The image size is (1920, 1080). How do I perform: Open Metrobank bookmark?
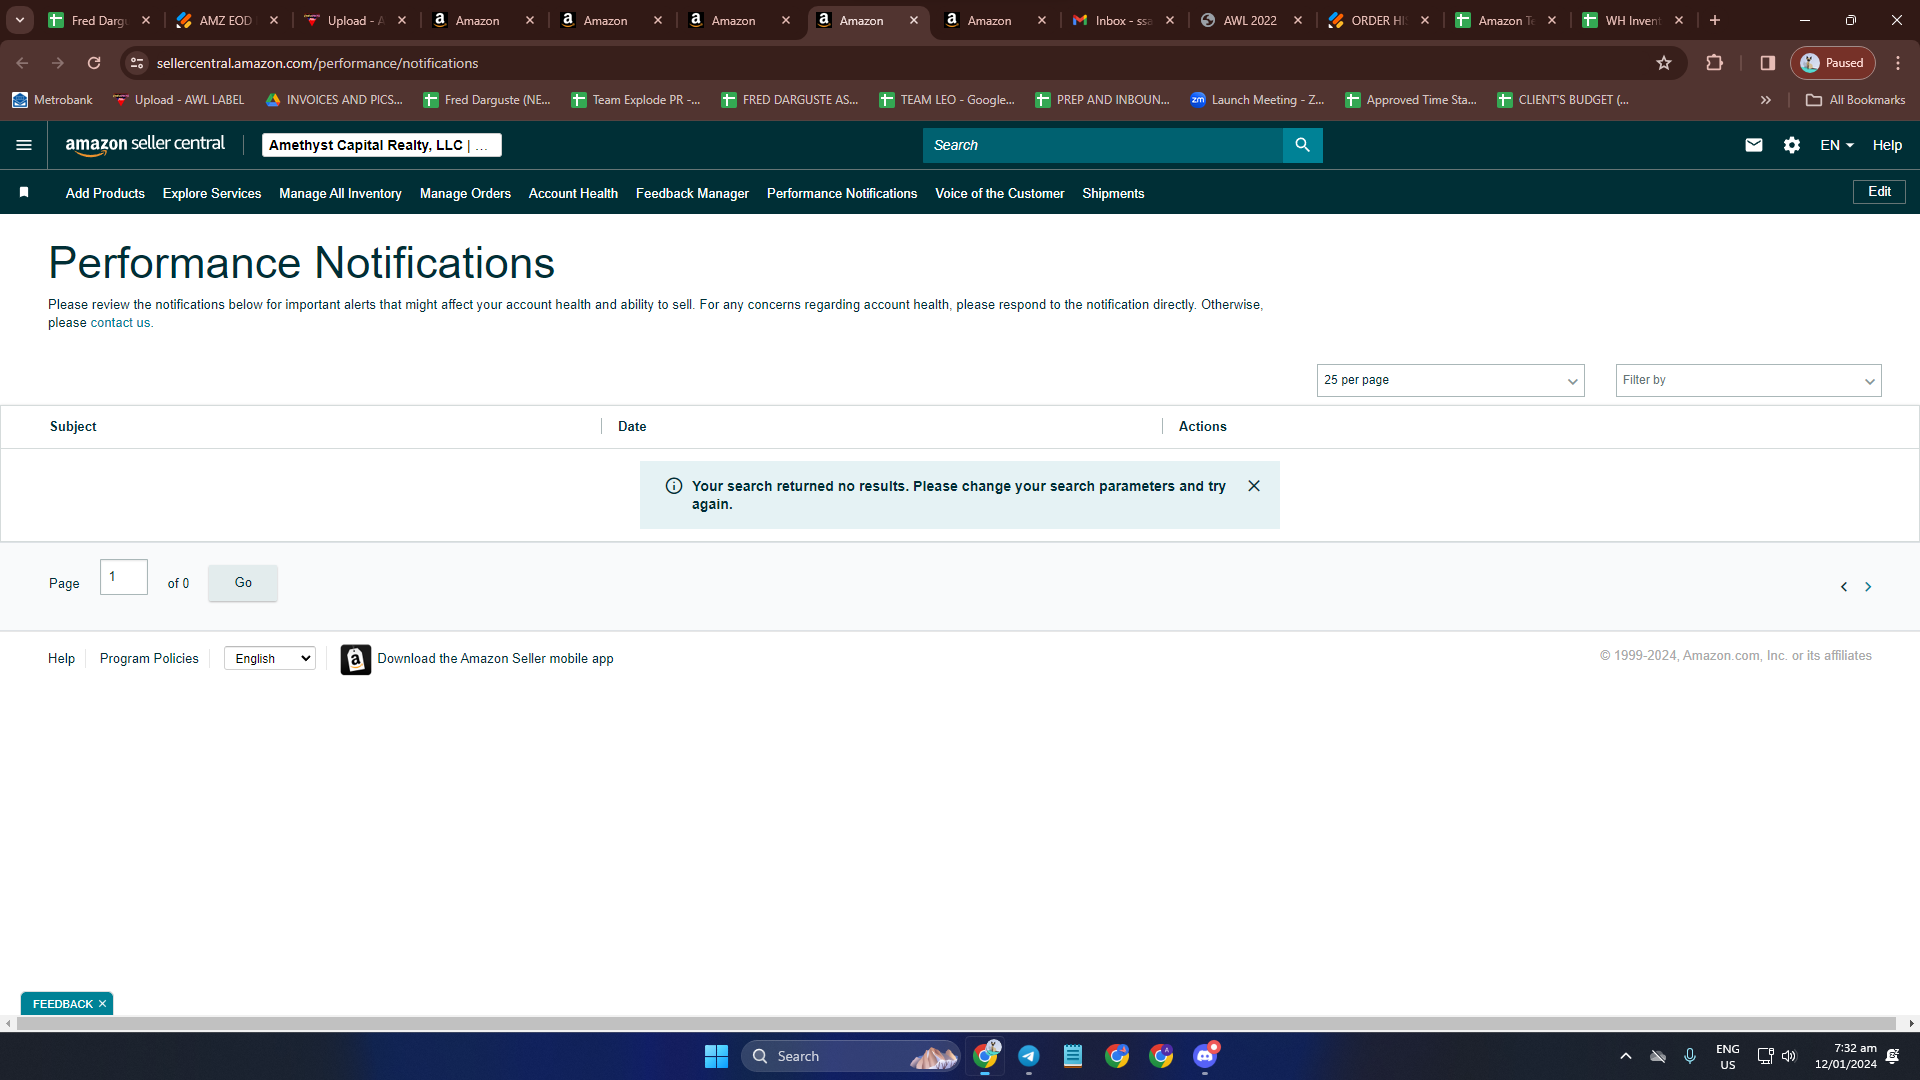pyautogui.click(x=52, y=100)
